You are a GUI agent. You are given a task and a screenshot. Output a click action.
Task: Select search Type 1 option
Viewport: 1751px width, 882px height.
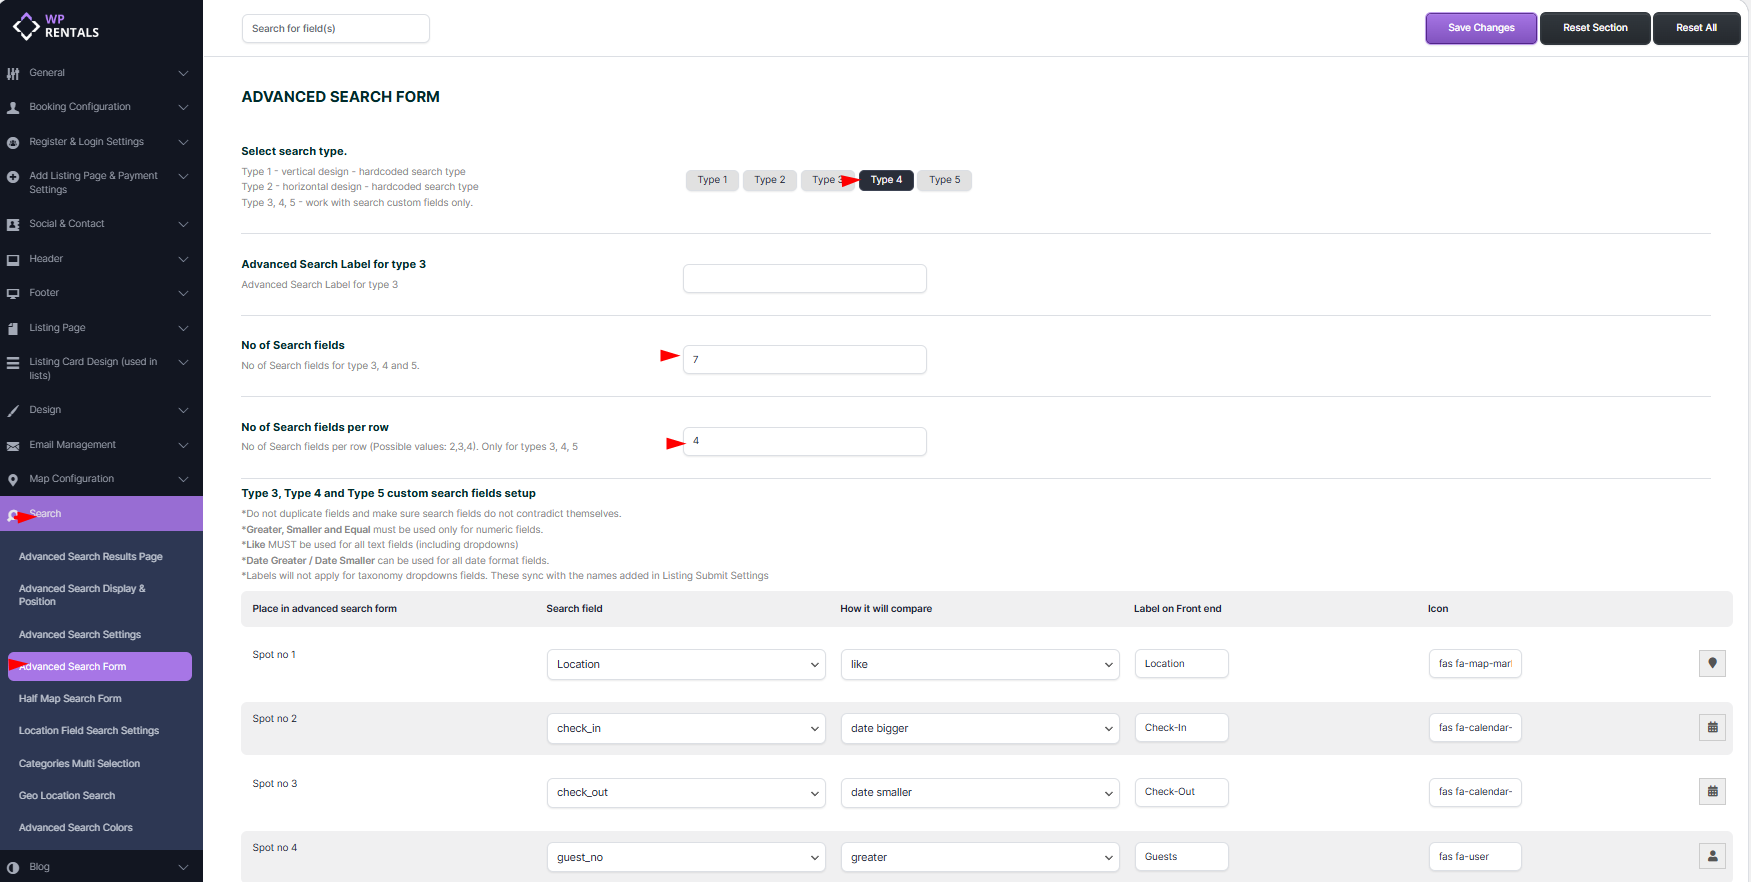pos(712,180)
